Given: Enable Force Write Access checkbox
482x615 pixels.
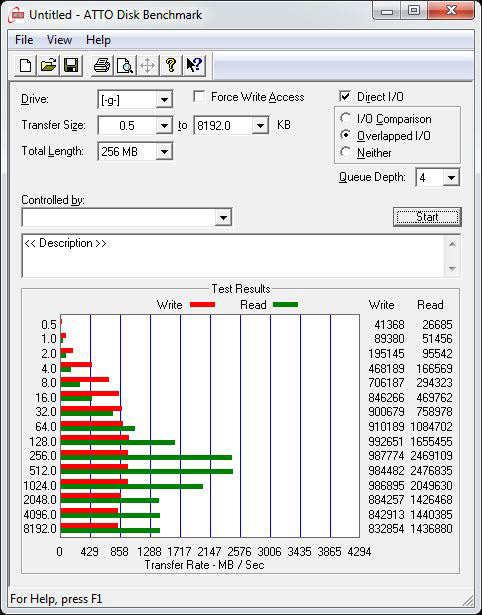Looking at the screenshot, I should pos(199,96).
